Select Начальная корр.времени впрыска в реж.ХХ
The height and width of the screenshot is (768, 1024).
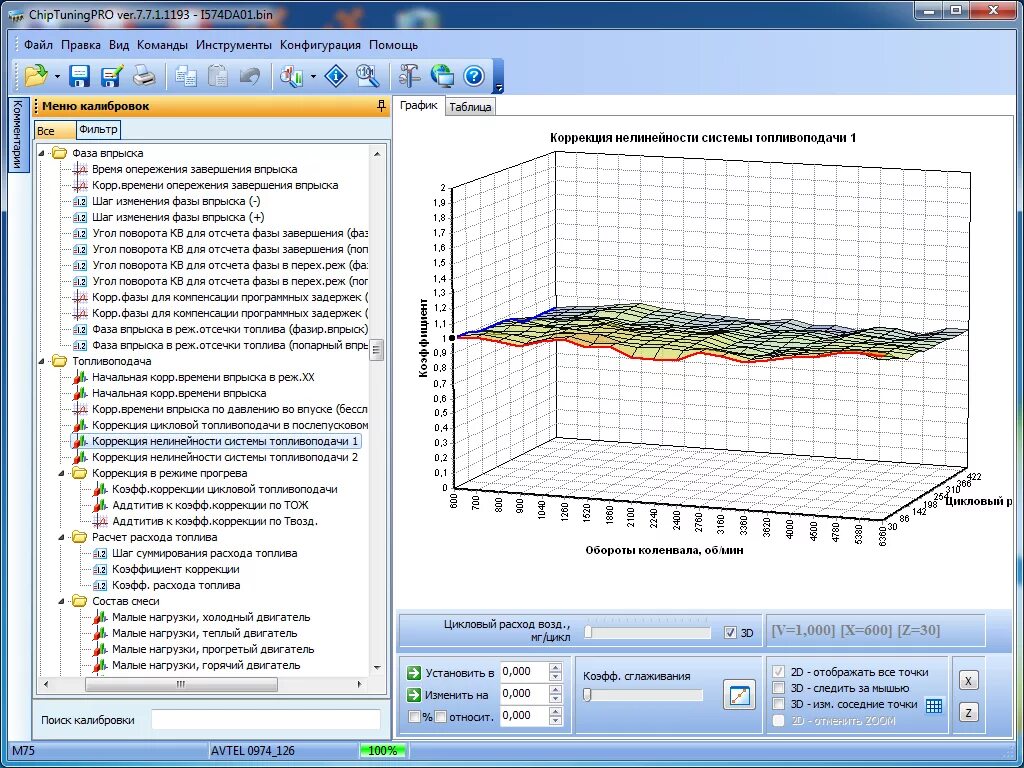pyautogui.click(x=202, y=377)
